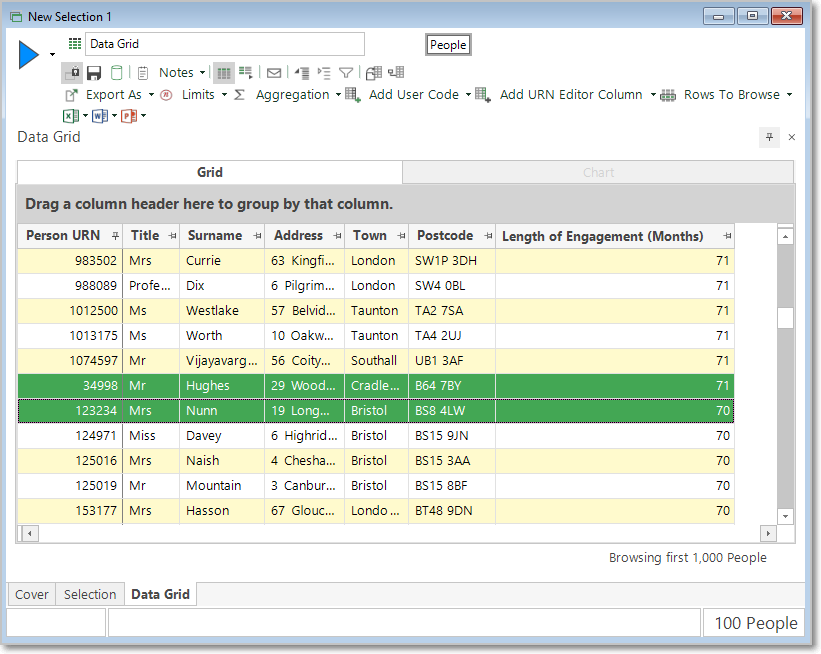
Task: Open the Excel export dropdown arrow
Action: click(x=85, y=116)
